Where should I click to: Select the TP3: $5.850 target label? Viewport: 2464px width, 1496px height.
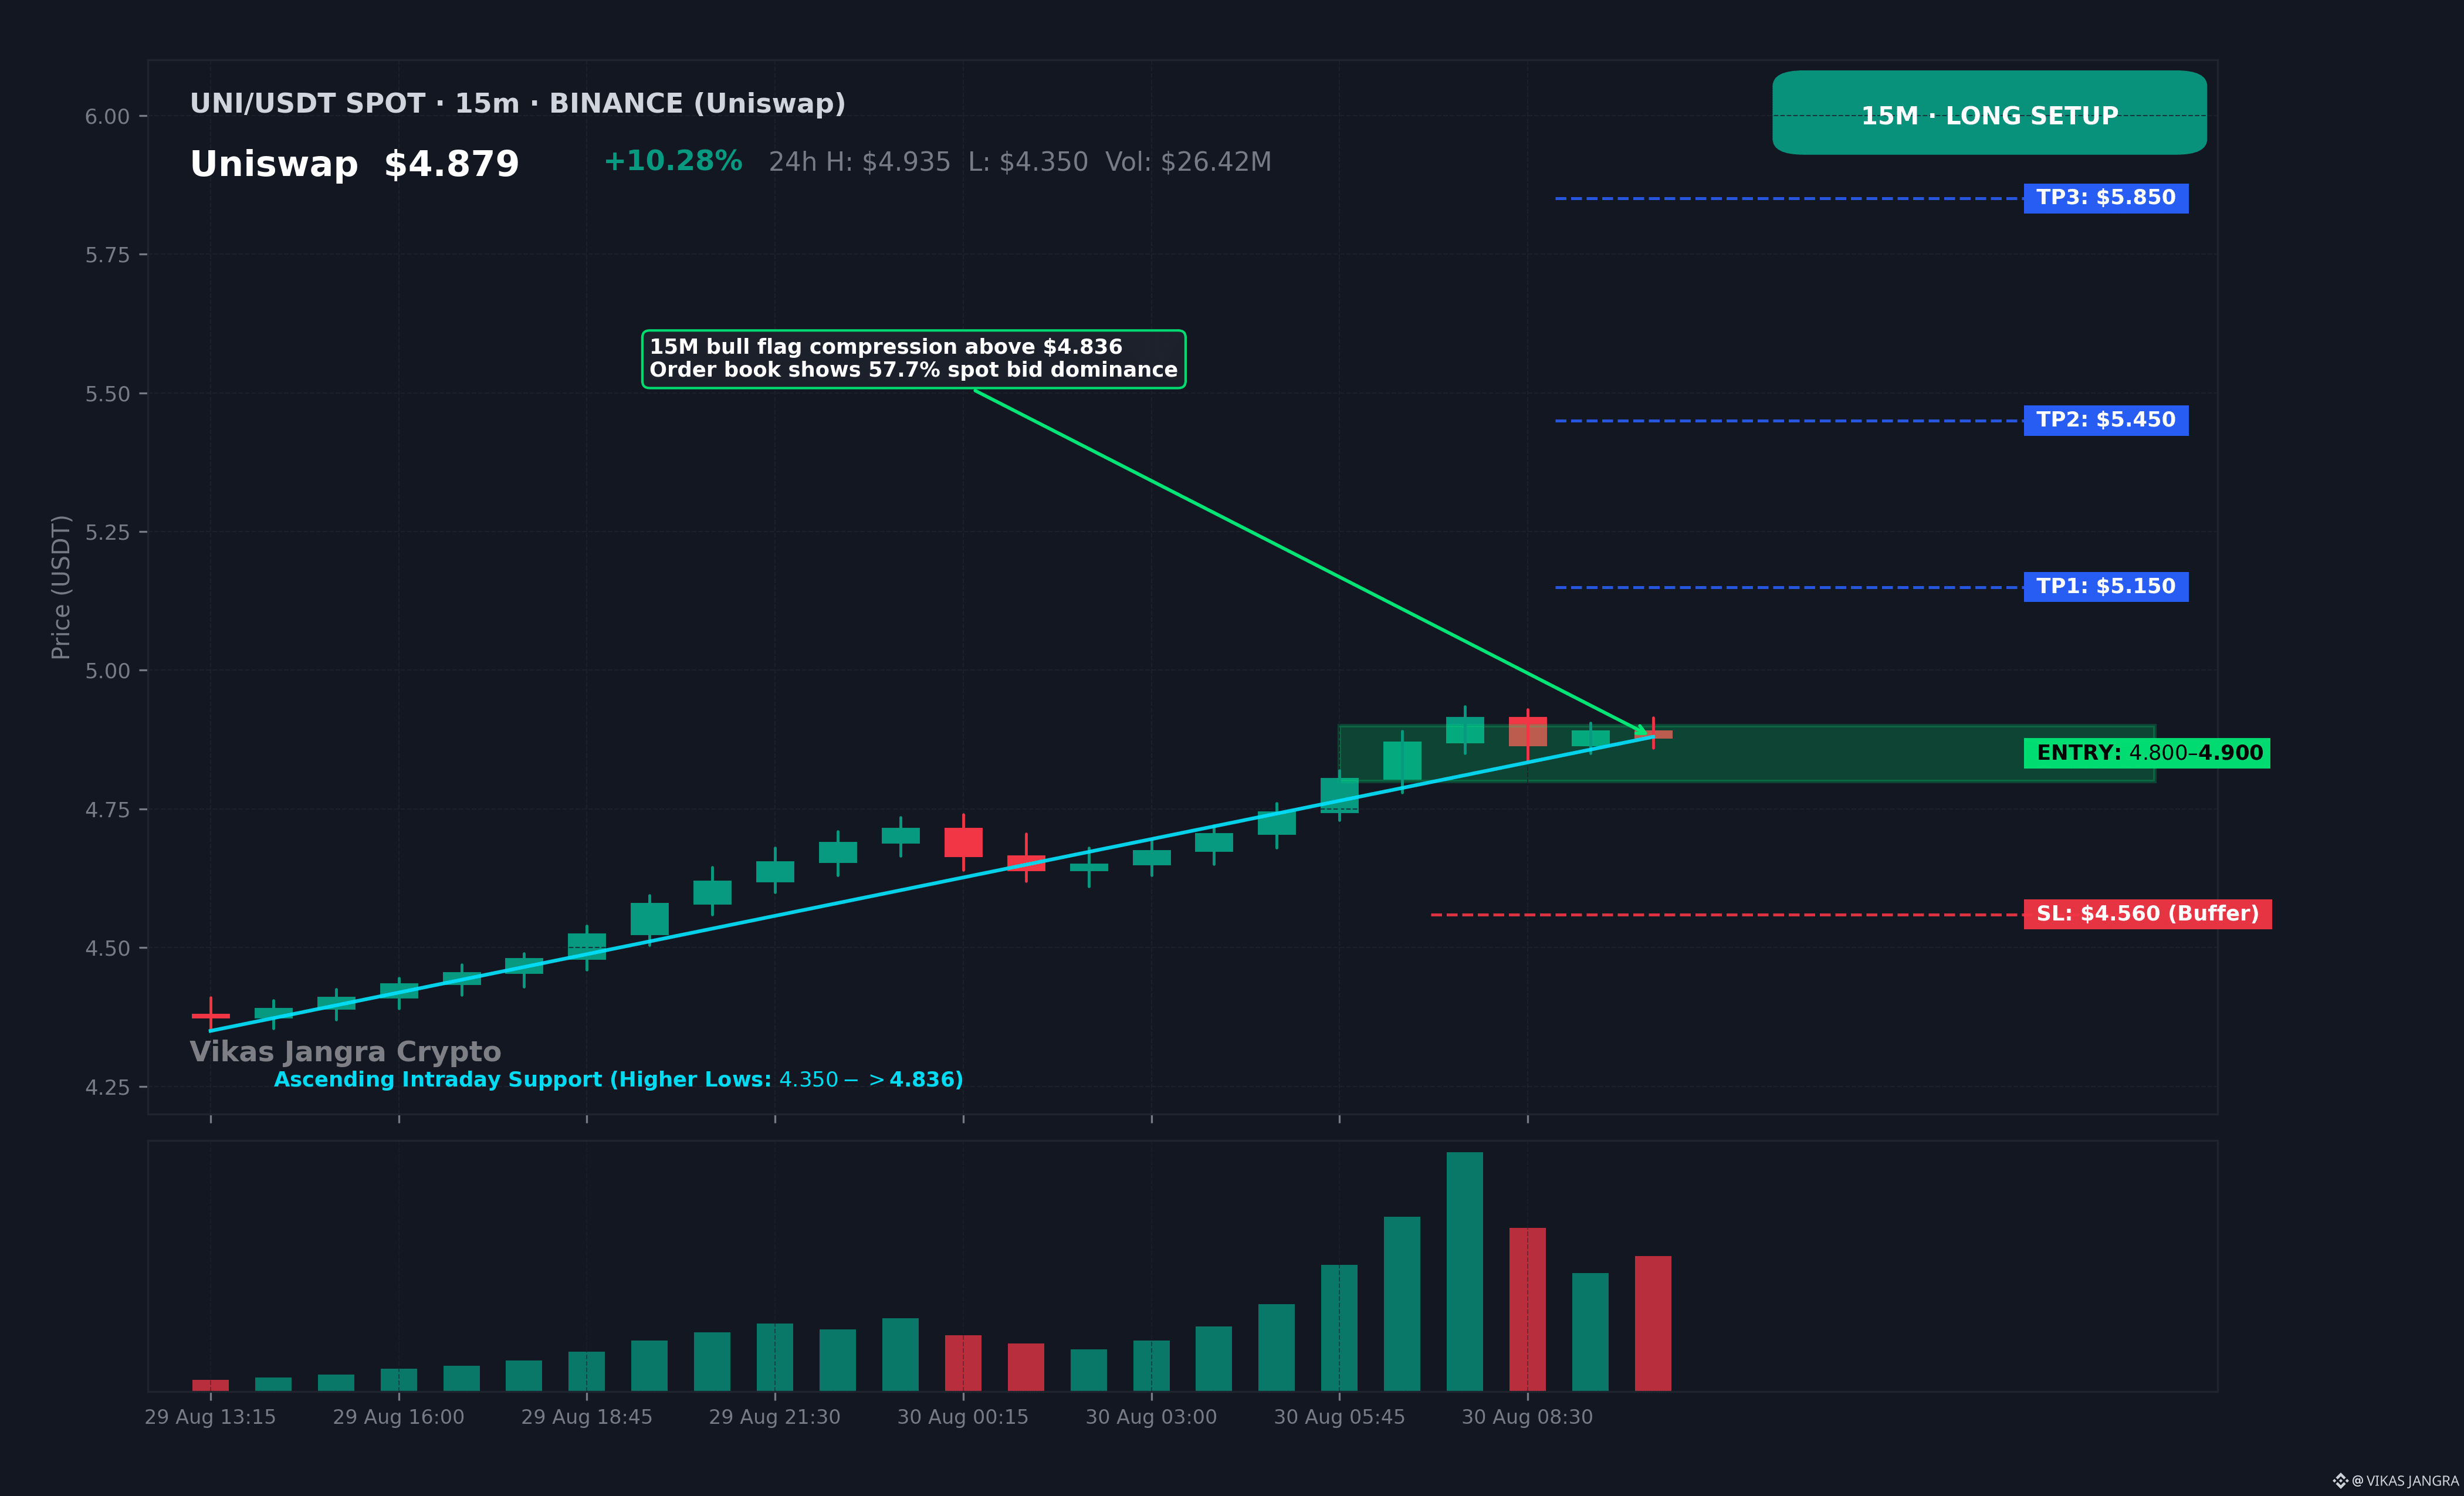click(2106, 198)
